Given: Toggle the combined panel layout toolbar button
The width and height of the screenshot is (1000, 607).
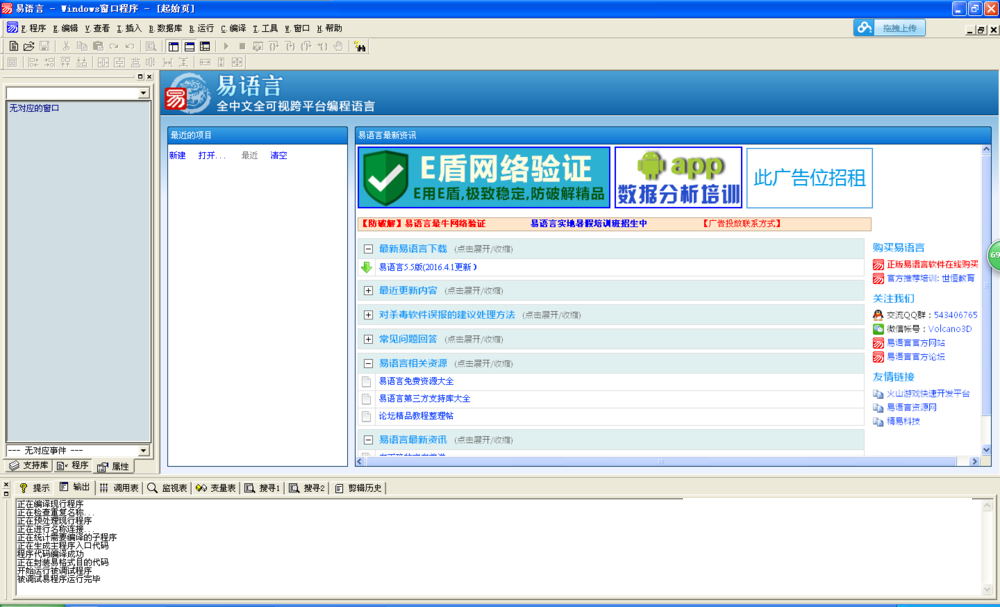Looking at the screenshot, I should [205, 47].
